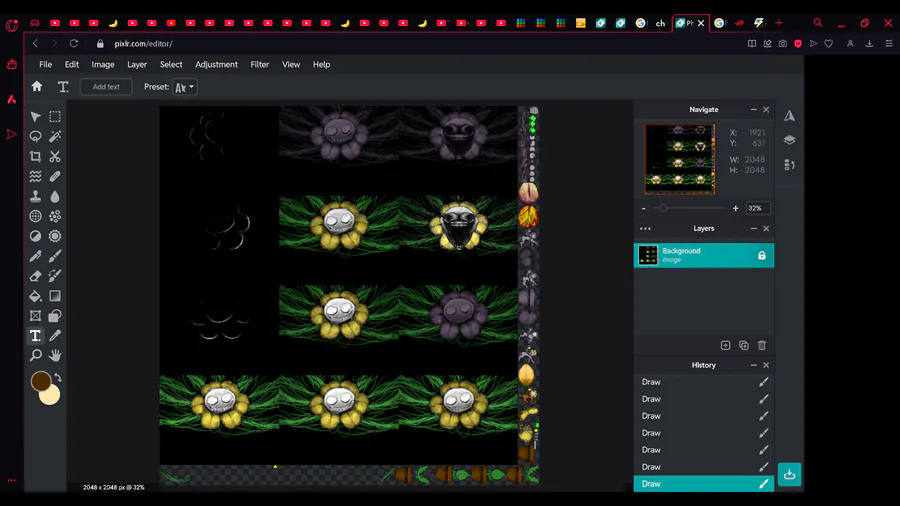Click the Navigate preview thumbnail

coord(680,159)
